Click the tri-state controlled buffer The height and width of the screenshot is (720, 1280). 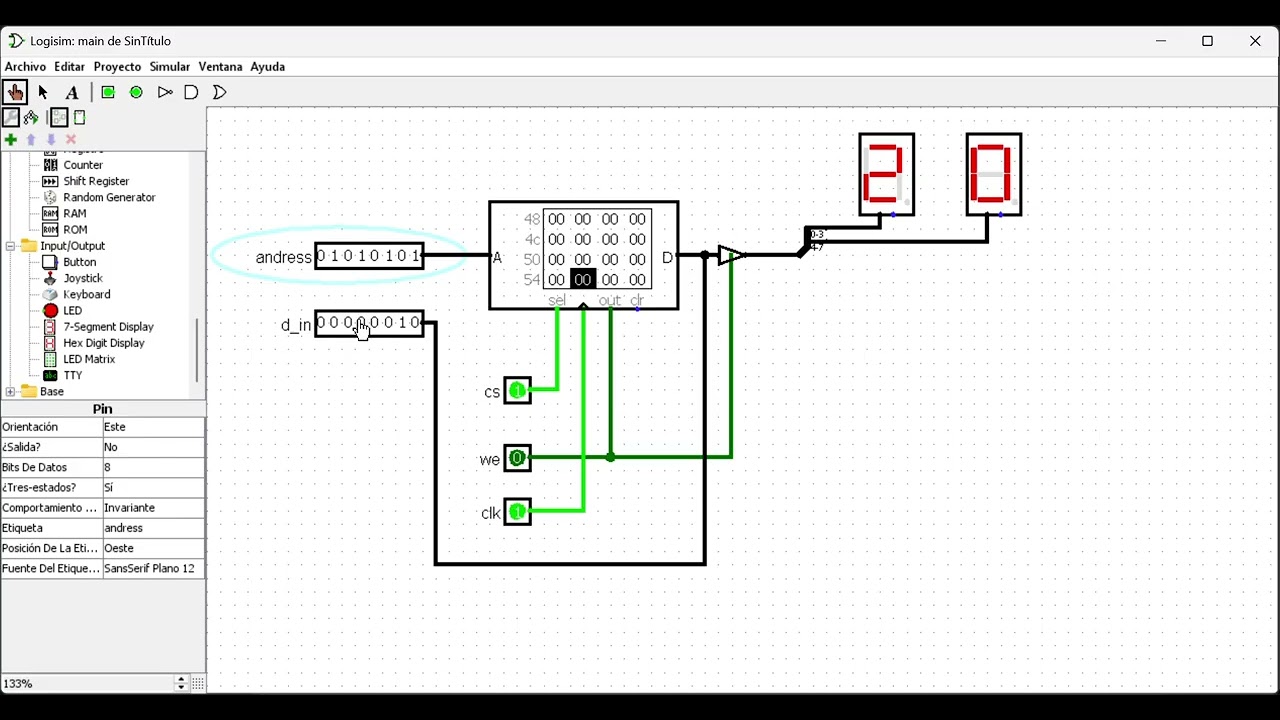coord(731,256)
